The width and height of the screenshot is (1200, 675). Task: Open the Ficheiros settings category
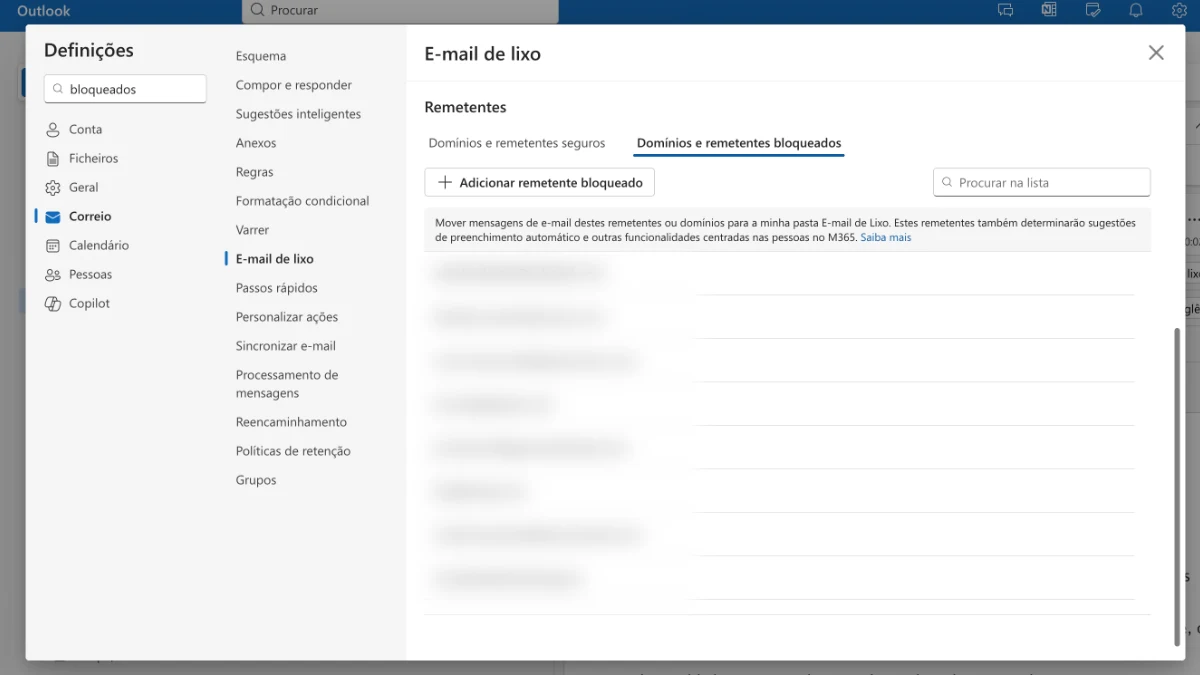point(93,158)
